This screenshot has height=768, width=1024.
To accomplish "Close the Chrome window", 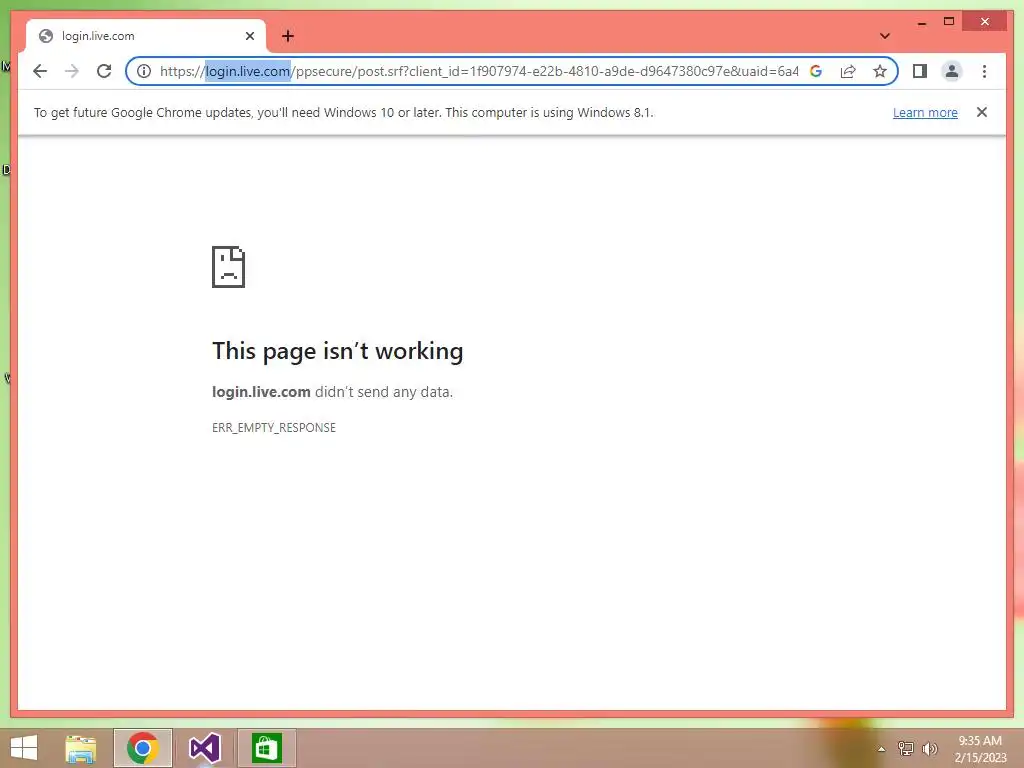I will point(985,22).
